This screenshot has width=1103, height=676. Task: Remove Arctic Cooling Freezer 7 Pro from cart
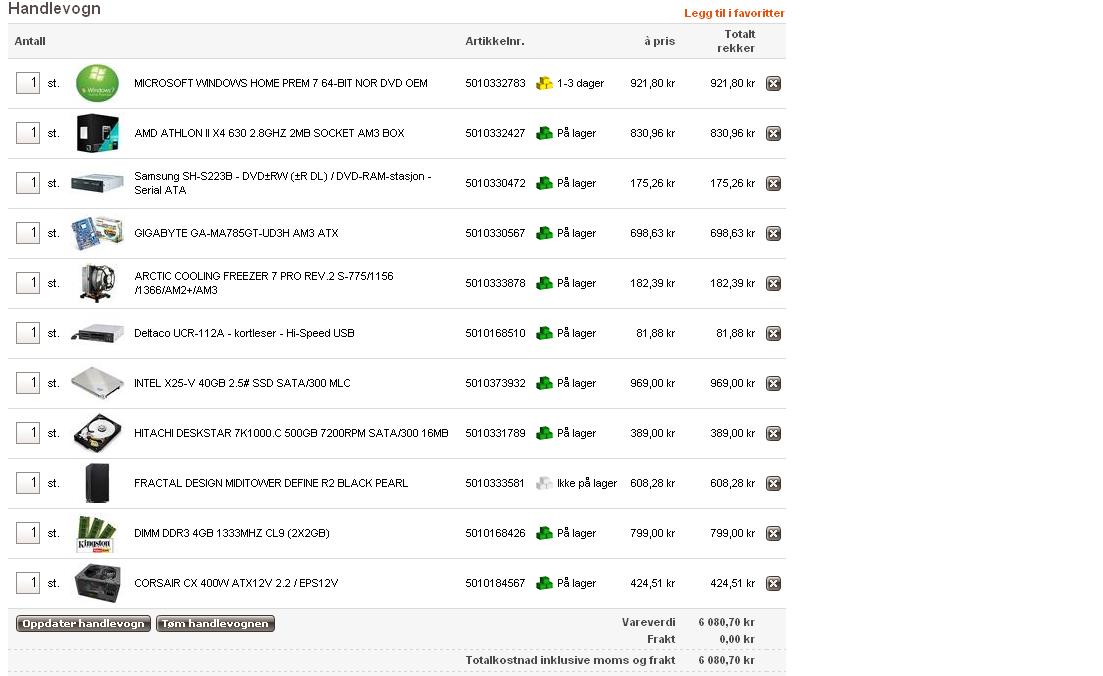(773, 283)
